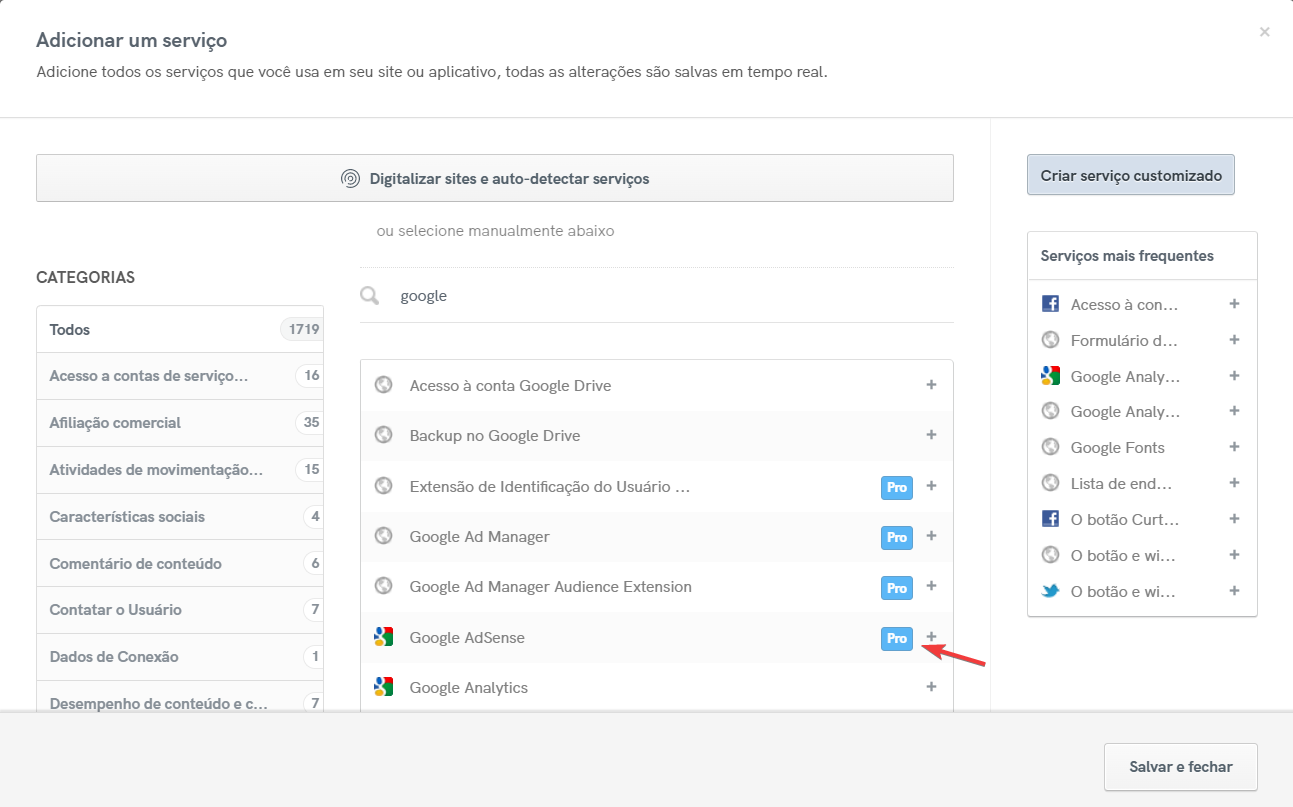Screen dimensions: 1293x807
Task: Add Google AdSense using its plus sign
Action: (931, 637)
